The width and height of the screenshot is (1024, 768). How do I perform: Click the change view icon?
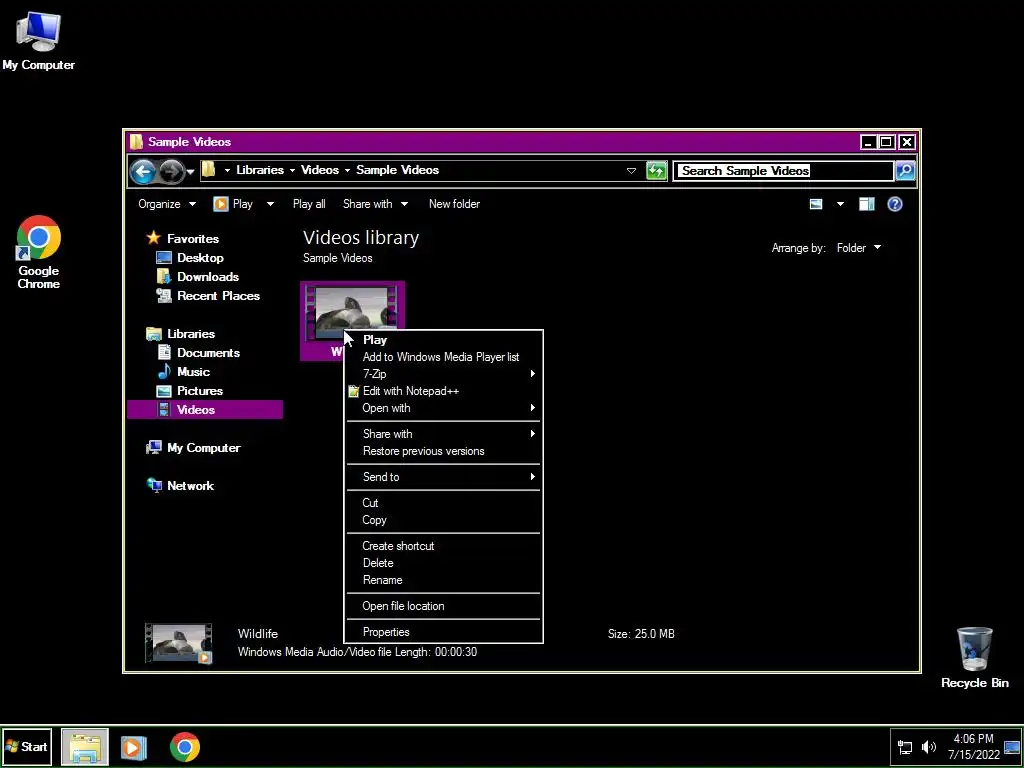tap(816, 204)
